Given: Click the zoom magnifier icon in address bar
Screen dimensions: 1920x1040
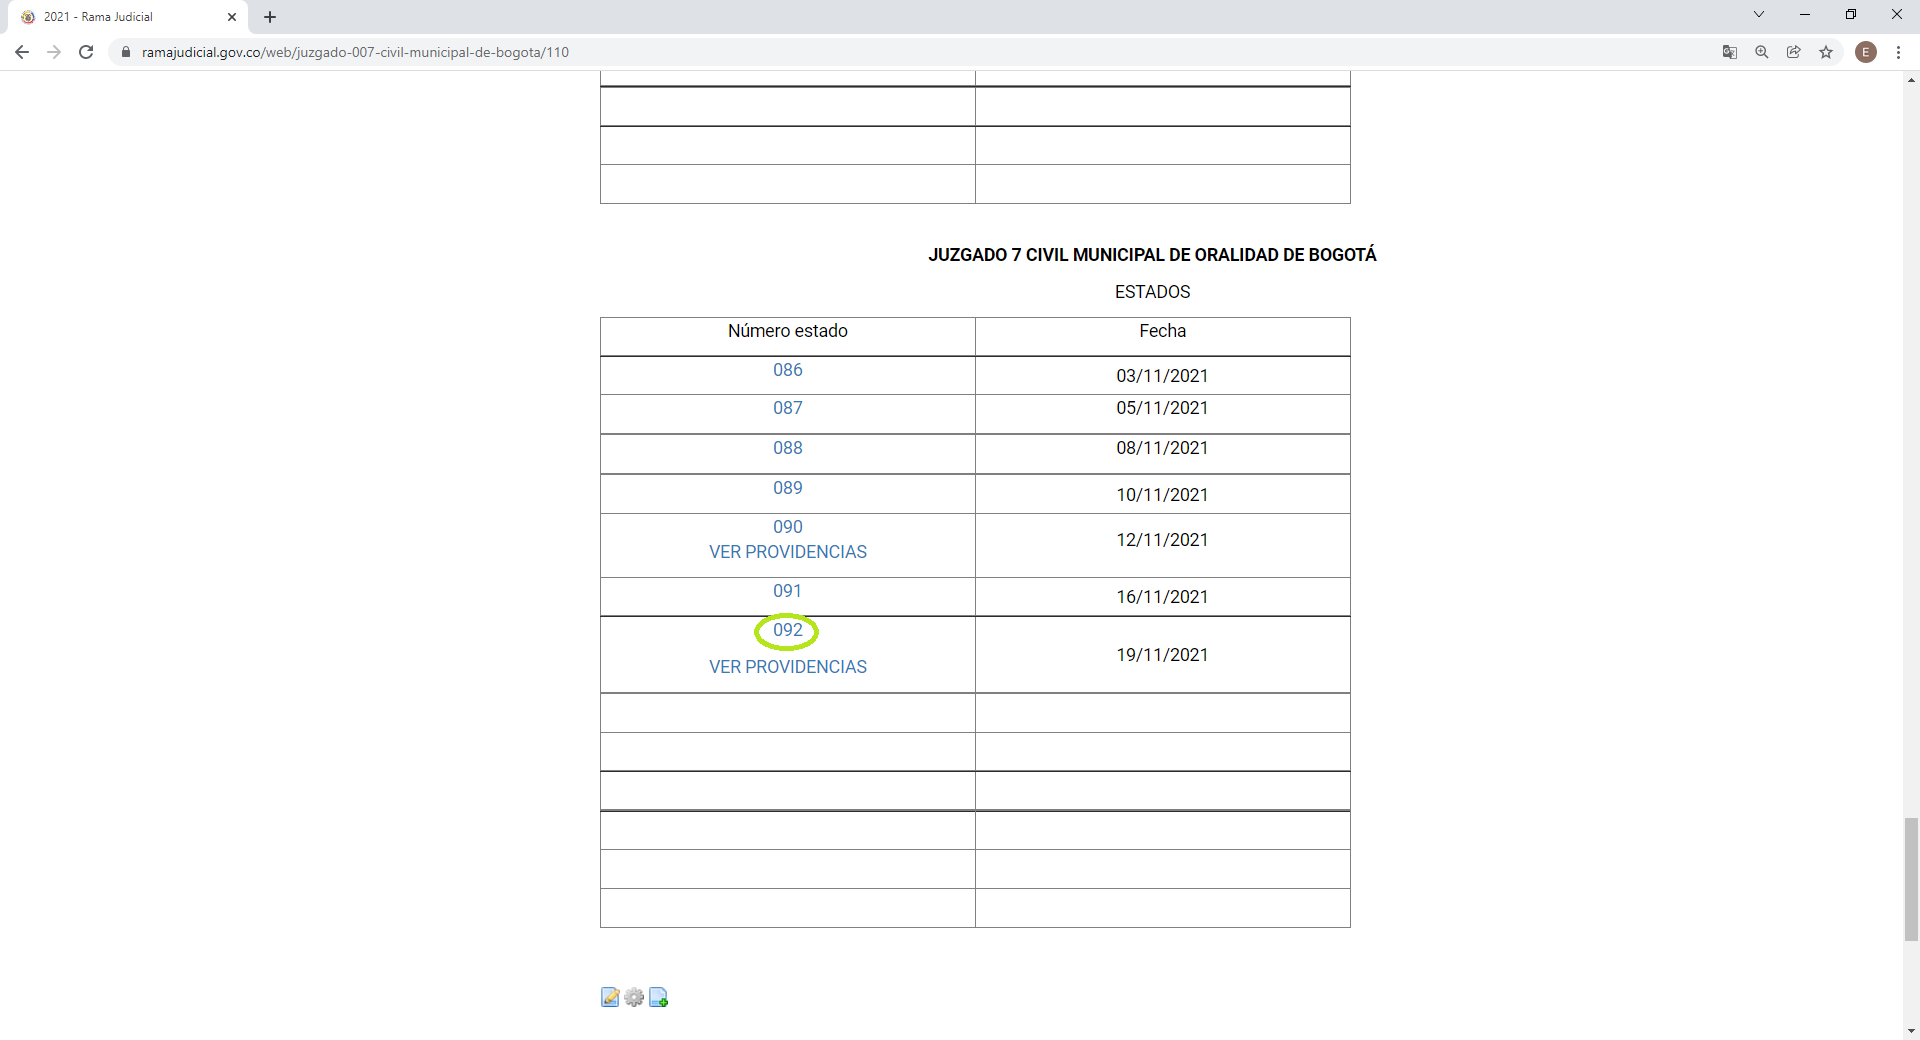Looking at the screenshot, I should click(x=1762, y=52).
